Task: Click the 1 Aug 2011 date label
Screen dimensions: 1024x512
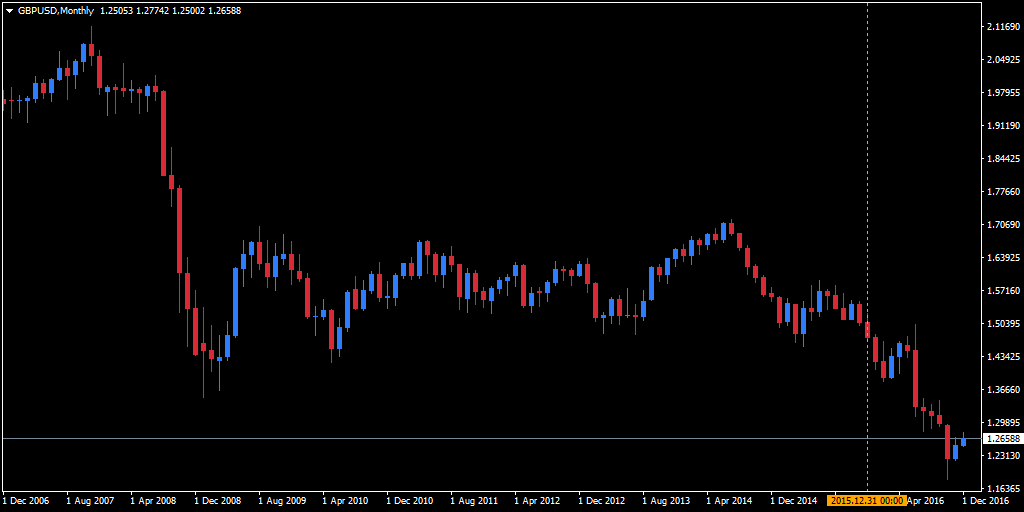Action: tap(474, 501)
